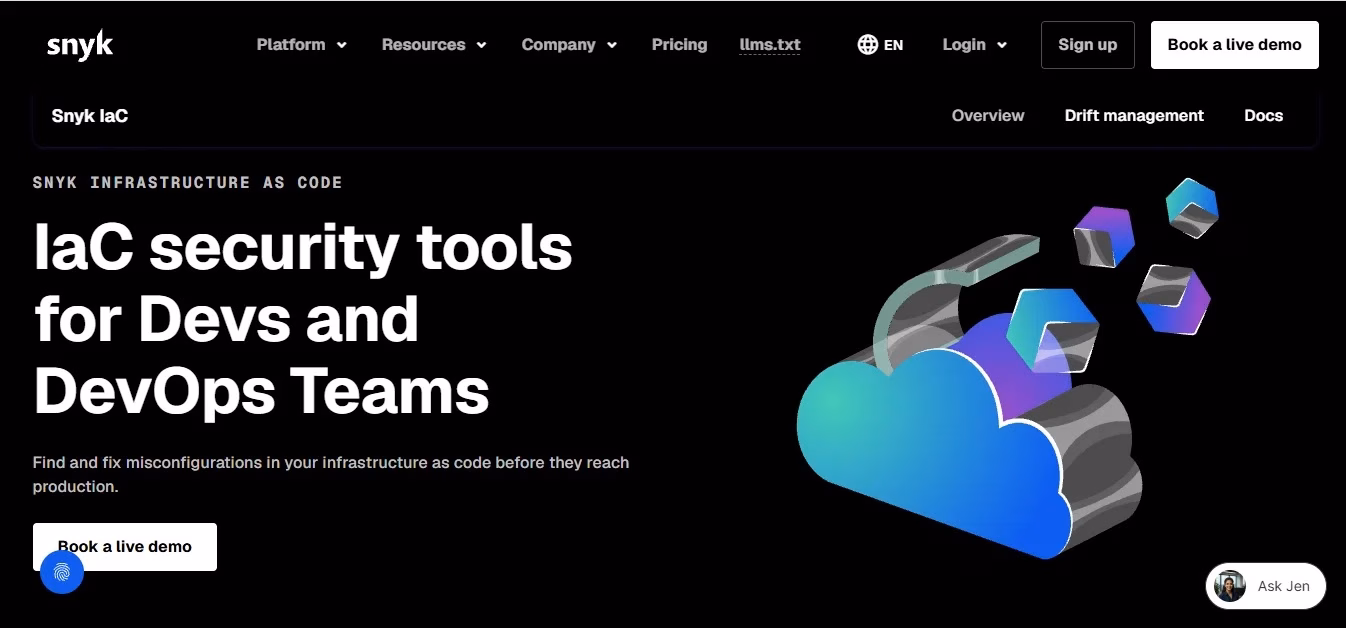1346x628 pixels.
Task: Expand the Platform menu chevron
Action: (x=342, y=45)
